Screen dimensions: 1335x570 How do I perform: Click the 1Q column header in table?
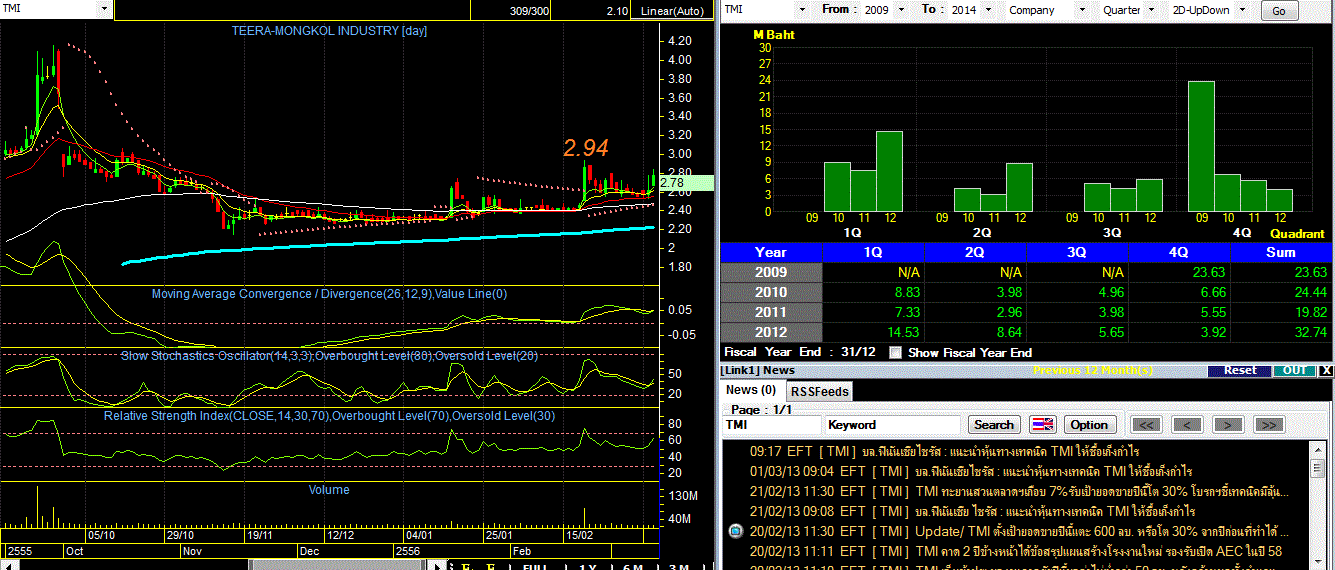873,252
